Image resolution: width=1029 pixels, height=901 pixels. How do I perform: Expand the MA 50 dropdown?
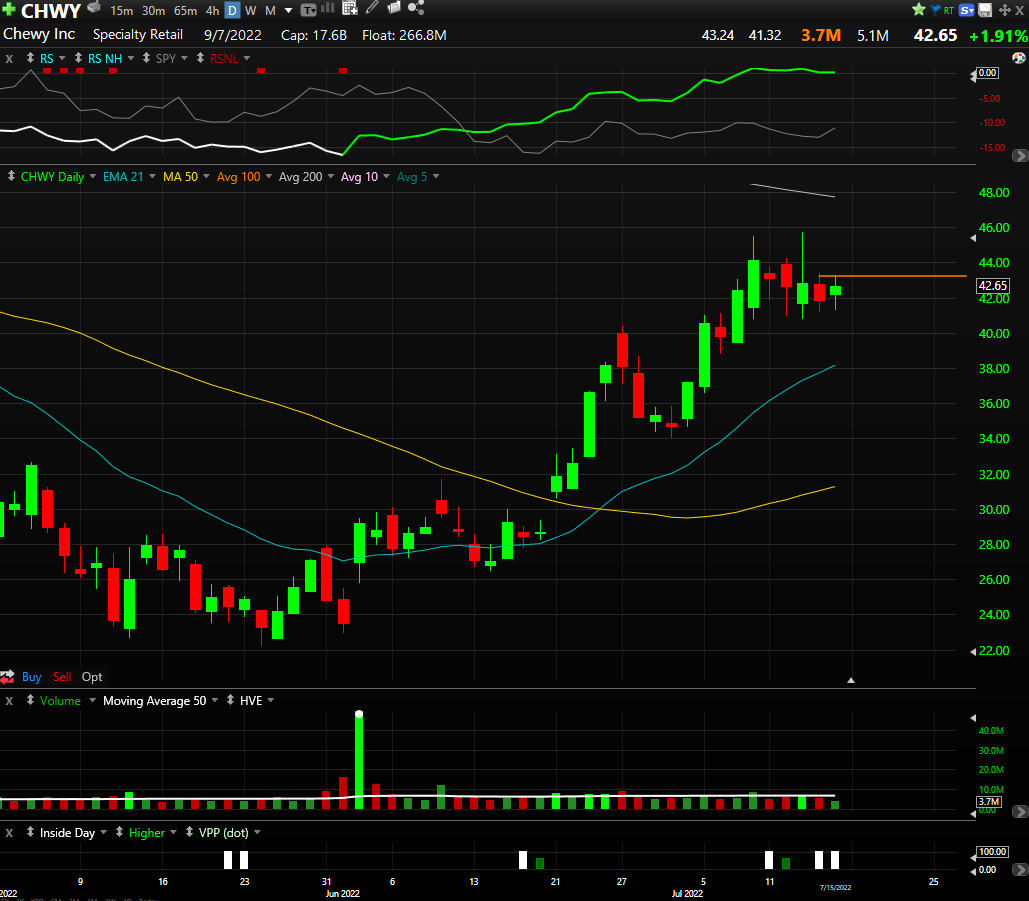[x=206, y=177]
